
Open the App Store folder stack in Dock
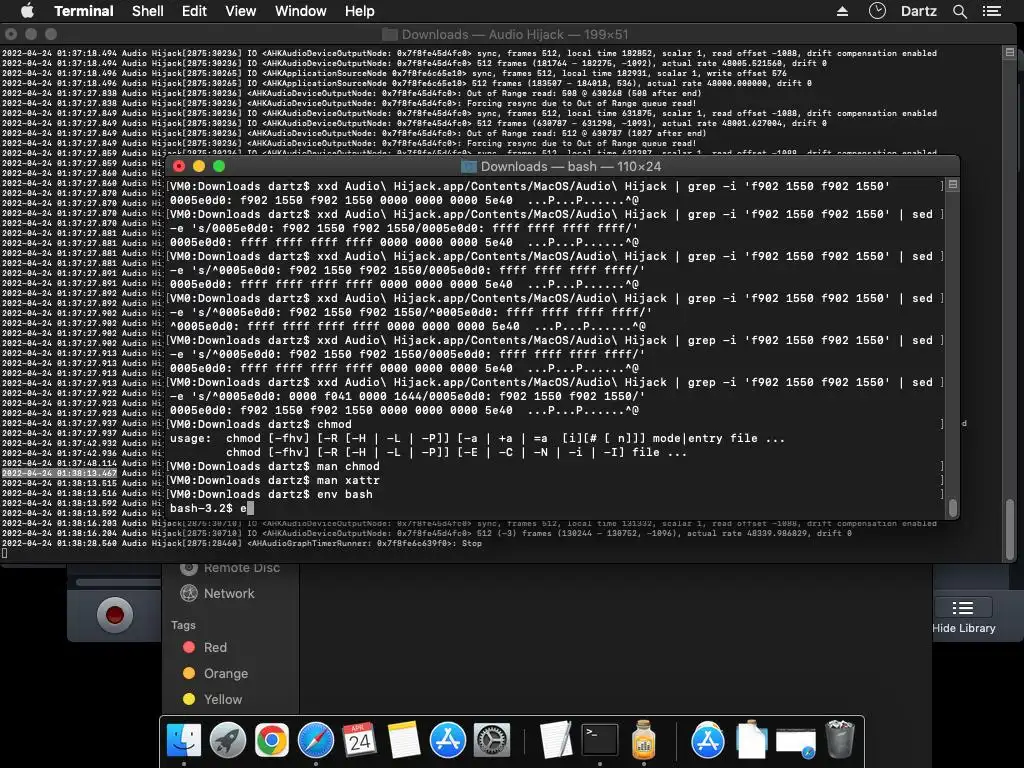point(708,740)
